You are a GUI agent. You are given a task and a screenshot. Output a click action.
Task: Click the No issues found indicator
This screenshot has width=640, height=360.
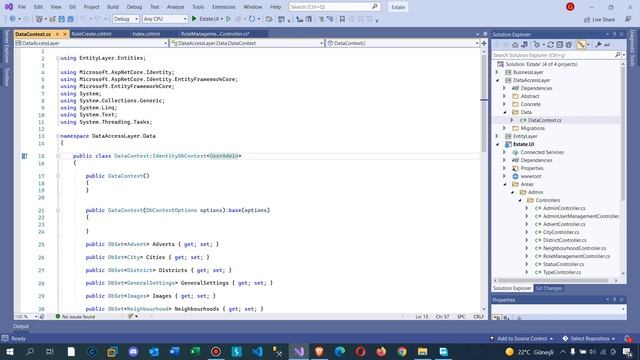pyautogui.click(x=75, y=317)
